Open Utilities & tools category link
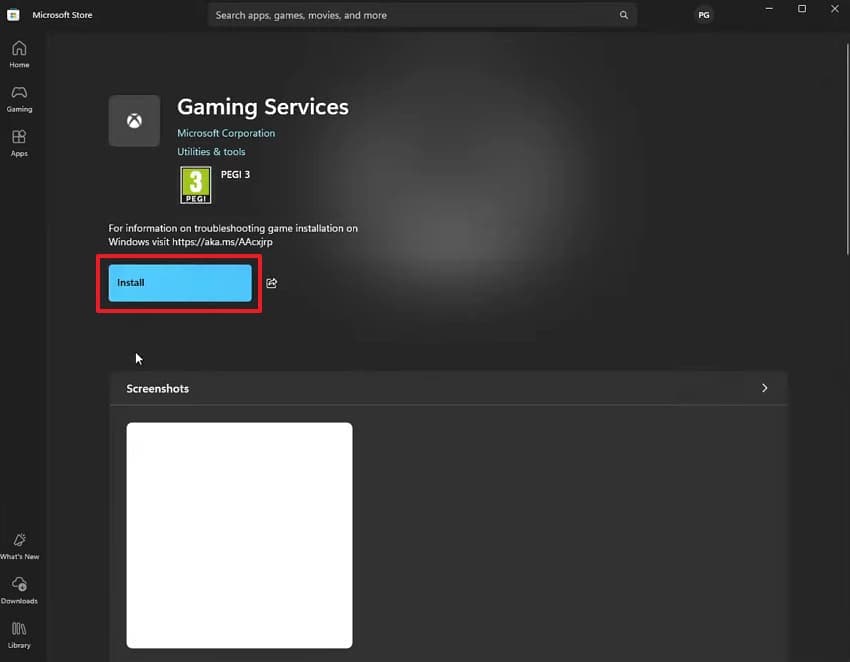This screenshot has width=850, height=662. pos(211,152)
